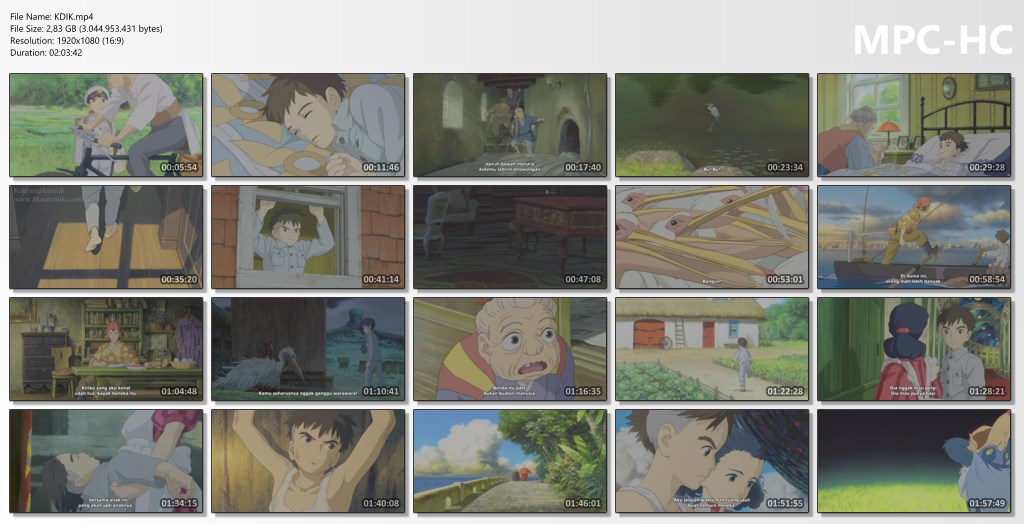This screenshot has height=524, width=1024.
Task: Open the old woman thumbnail at 01:16:35
Action: point(510,349)
